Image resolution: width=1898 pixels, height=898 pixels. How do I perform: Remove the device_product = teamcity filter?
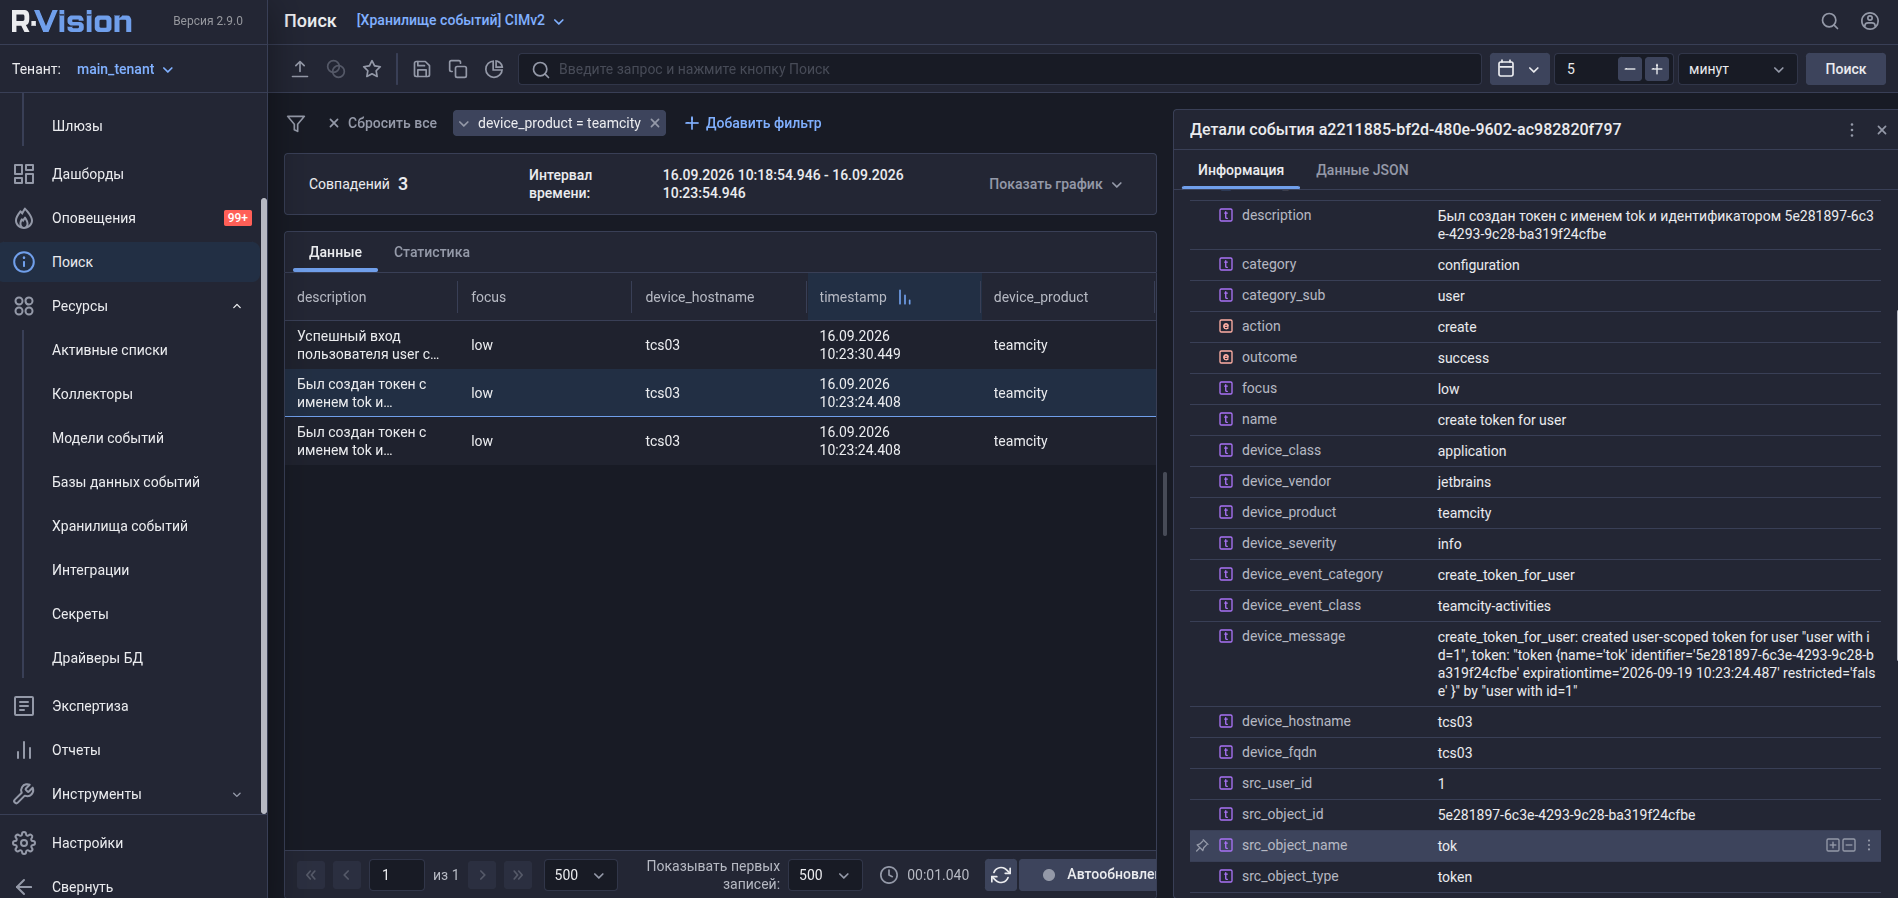pyautogui.click(x=655, y=123)
